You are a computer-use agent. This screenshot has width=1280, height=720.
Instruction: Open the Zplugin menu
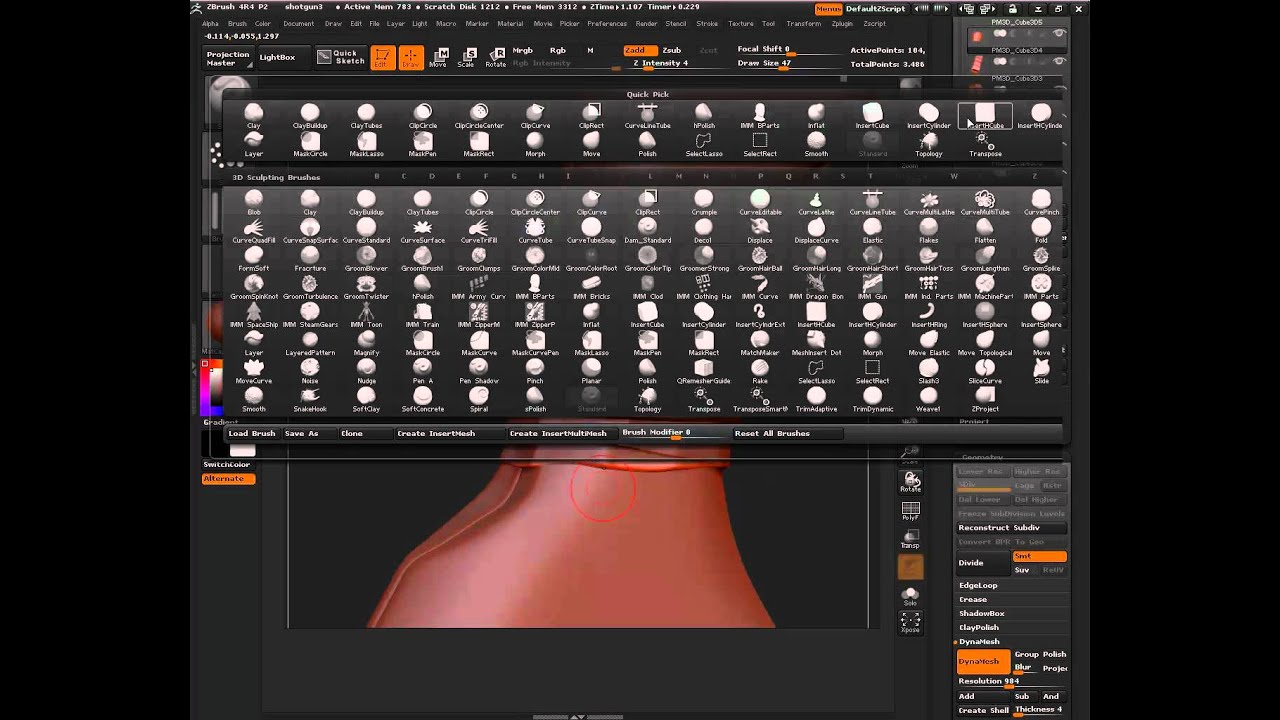[x=842, y=23]
